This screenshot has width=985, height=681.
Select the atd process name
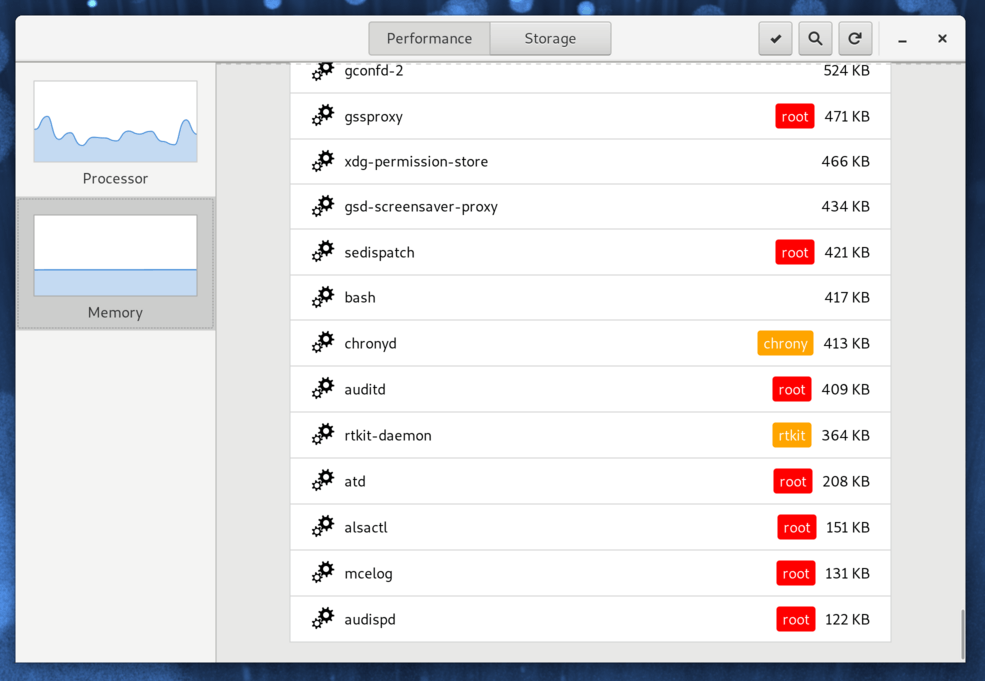pyautogui.click(x=355, y=481)
